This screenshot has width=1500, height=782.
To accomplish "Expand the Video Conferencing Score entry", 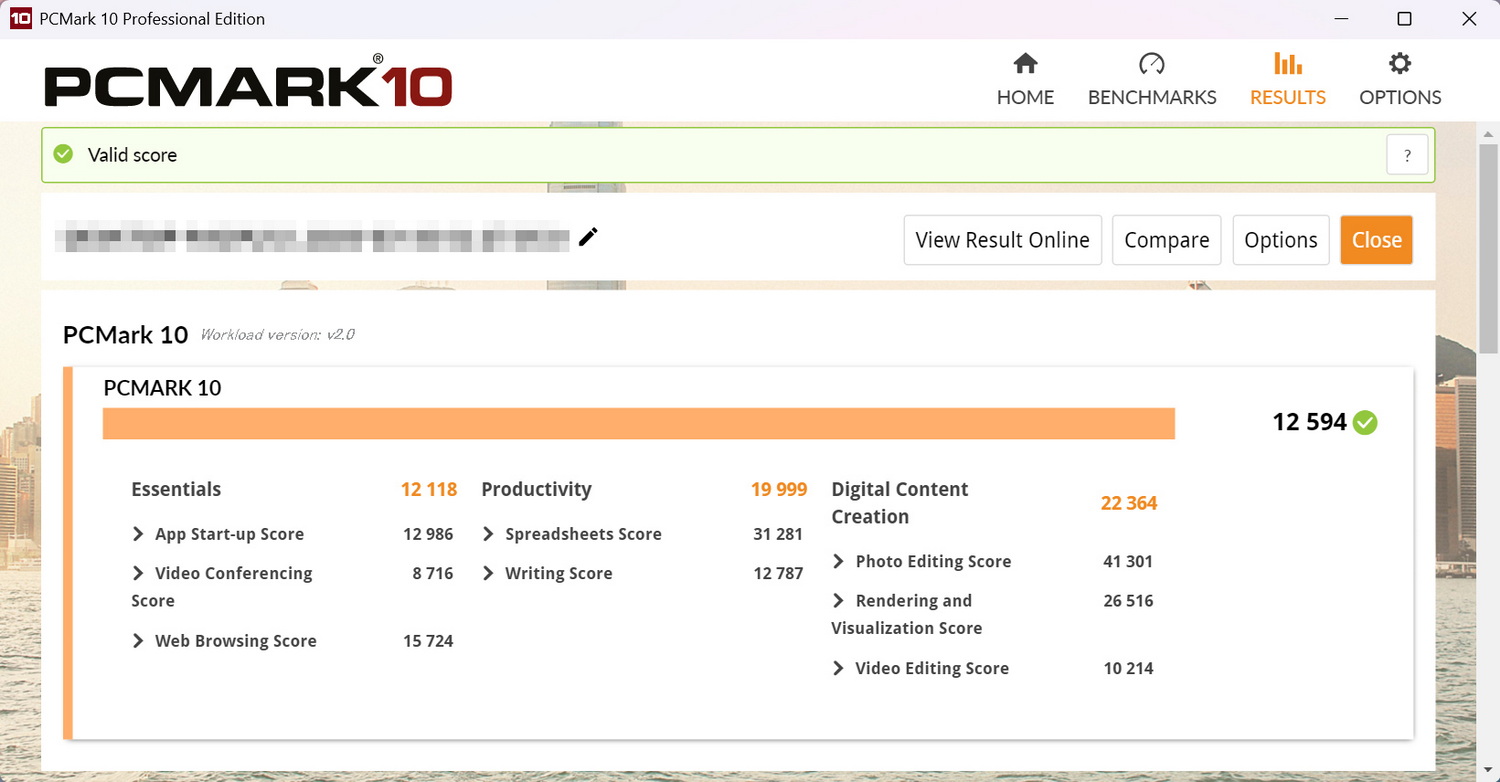I will pyautogui.click(x=138, y=573).
